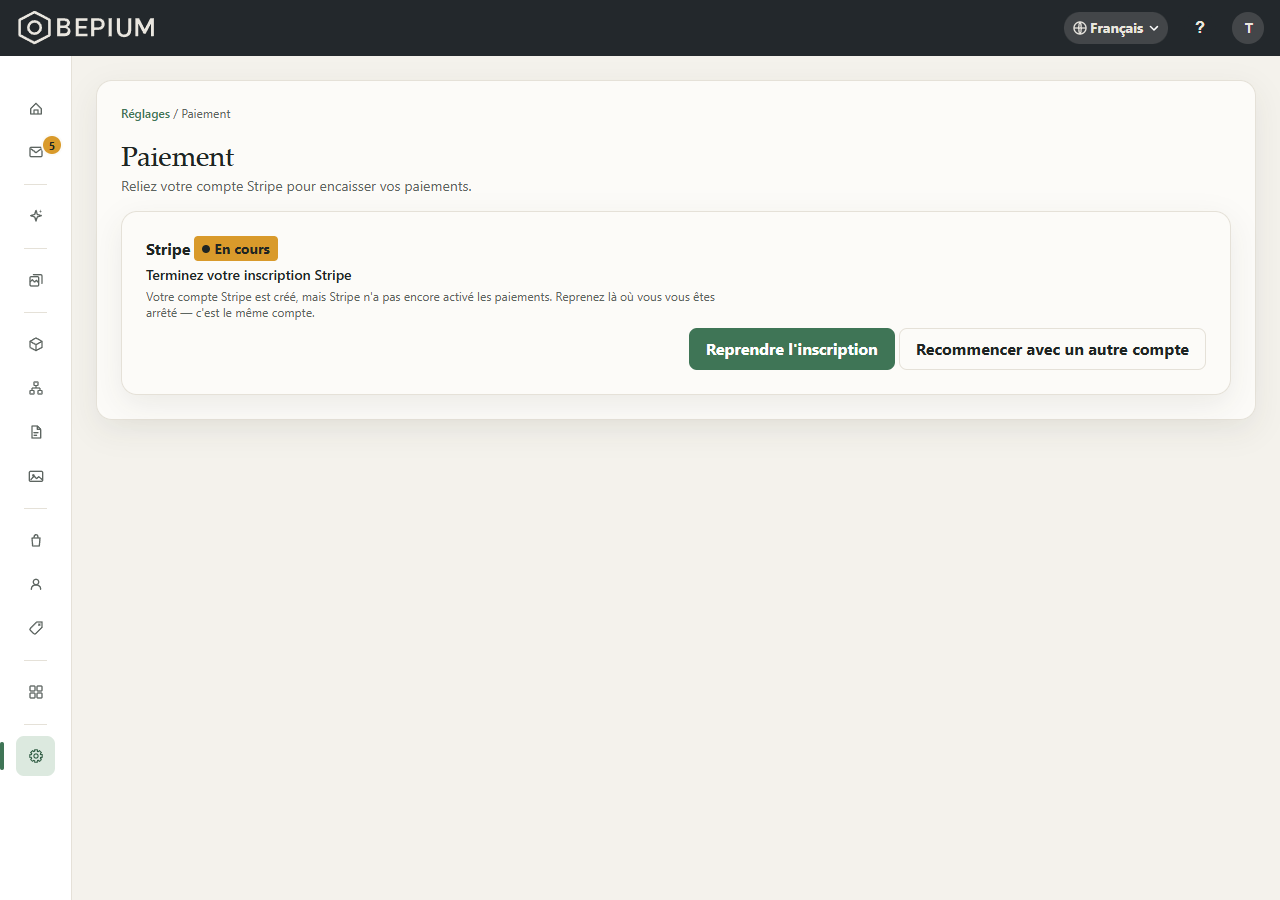1280x900 pixels.
Task: Click Recommencer avec un autre compte
Action: (1052, 349)
